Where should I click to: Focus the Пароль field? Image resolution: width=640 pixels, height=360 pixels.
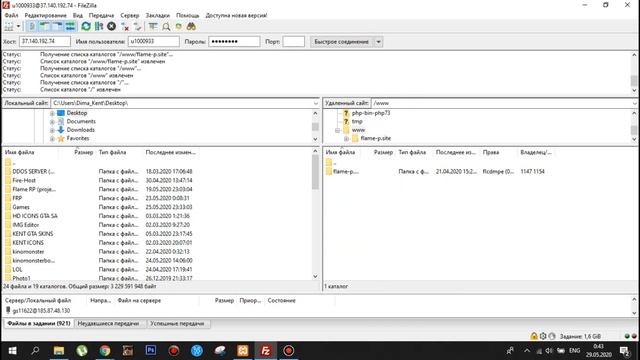coord(234,41)
